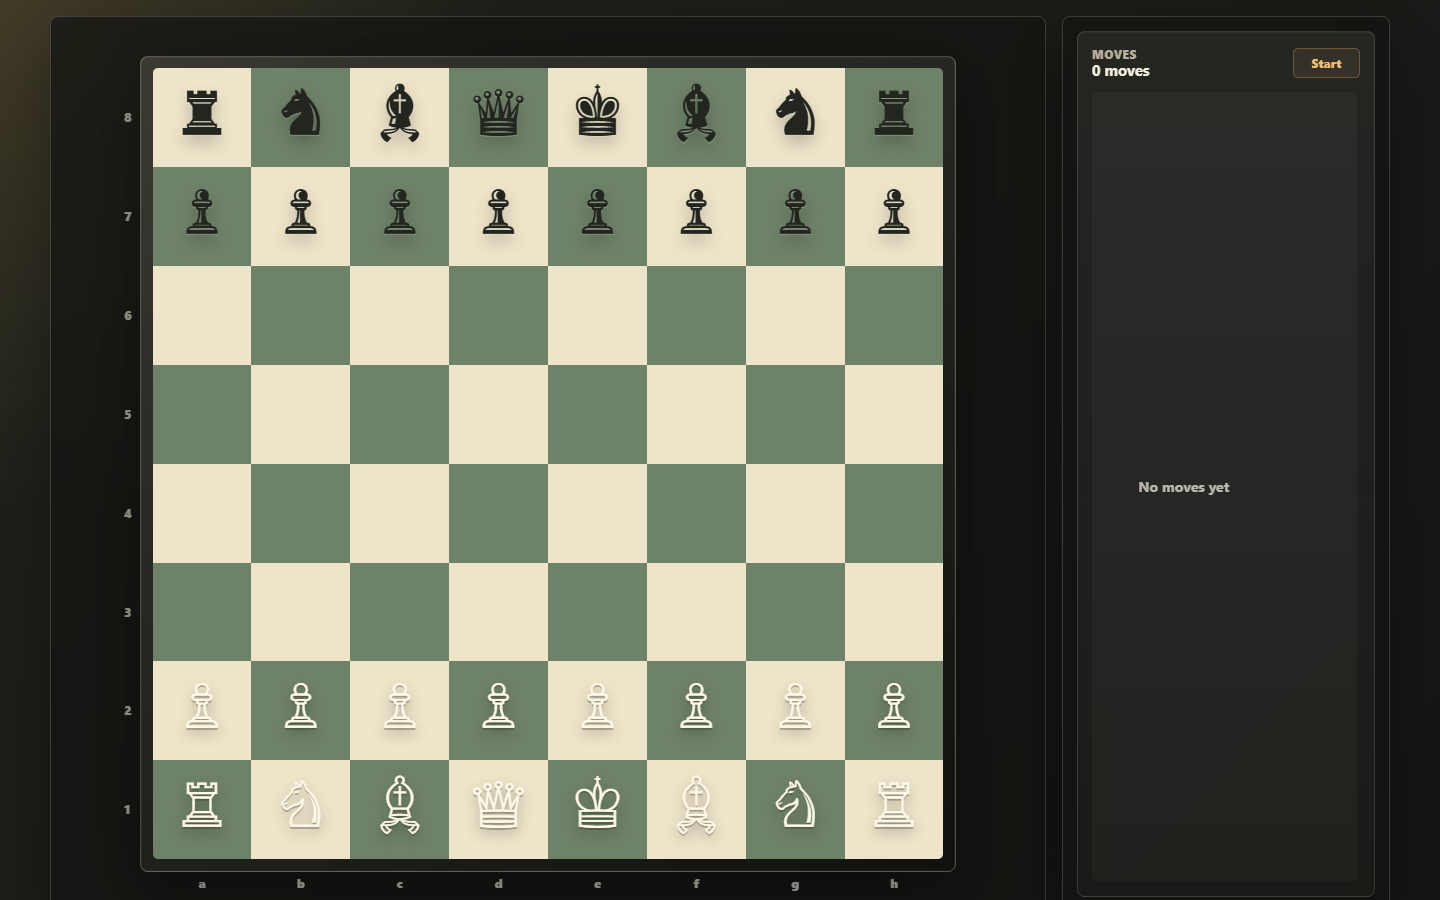Pick the black pawn on h7
Image resolution: width=1440 pixels, height=900 pixels.
pos(894,216)
